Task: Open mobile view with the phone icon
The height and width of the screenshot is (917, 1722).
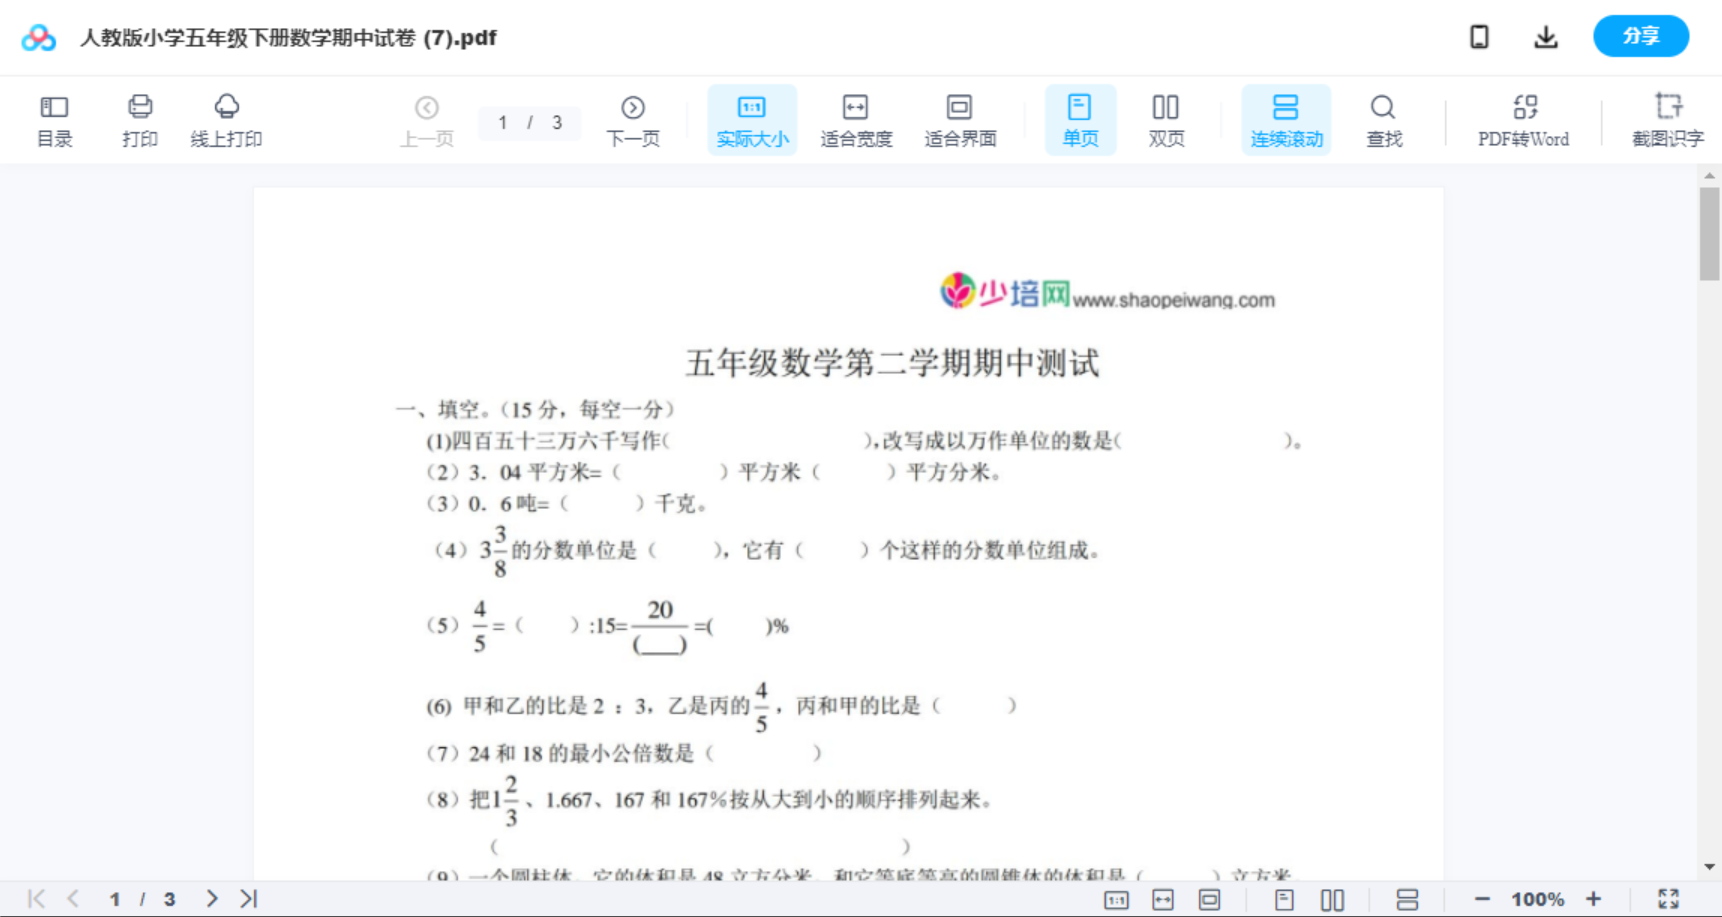Action: (1479, 36)
